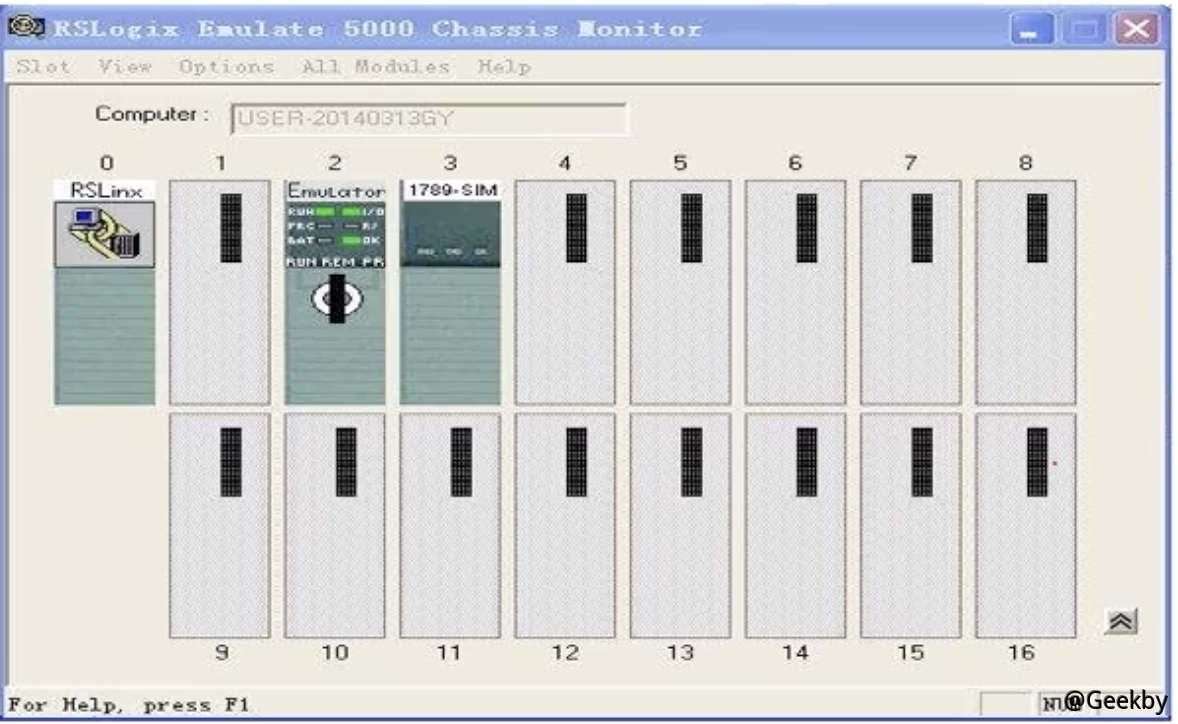Click the Computer name field
1178x724 pixels.
(x=428, y=119)
